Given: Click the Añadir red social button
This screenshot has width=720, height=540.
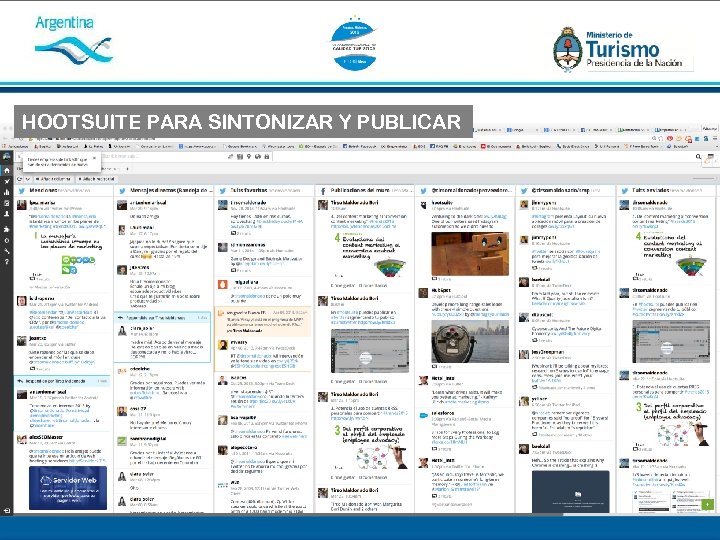Looking at the screenshot, I should 96,179.
